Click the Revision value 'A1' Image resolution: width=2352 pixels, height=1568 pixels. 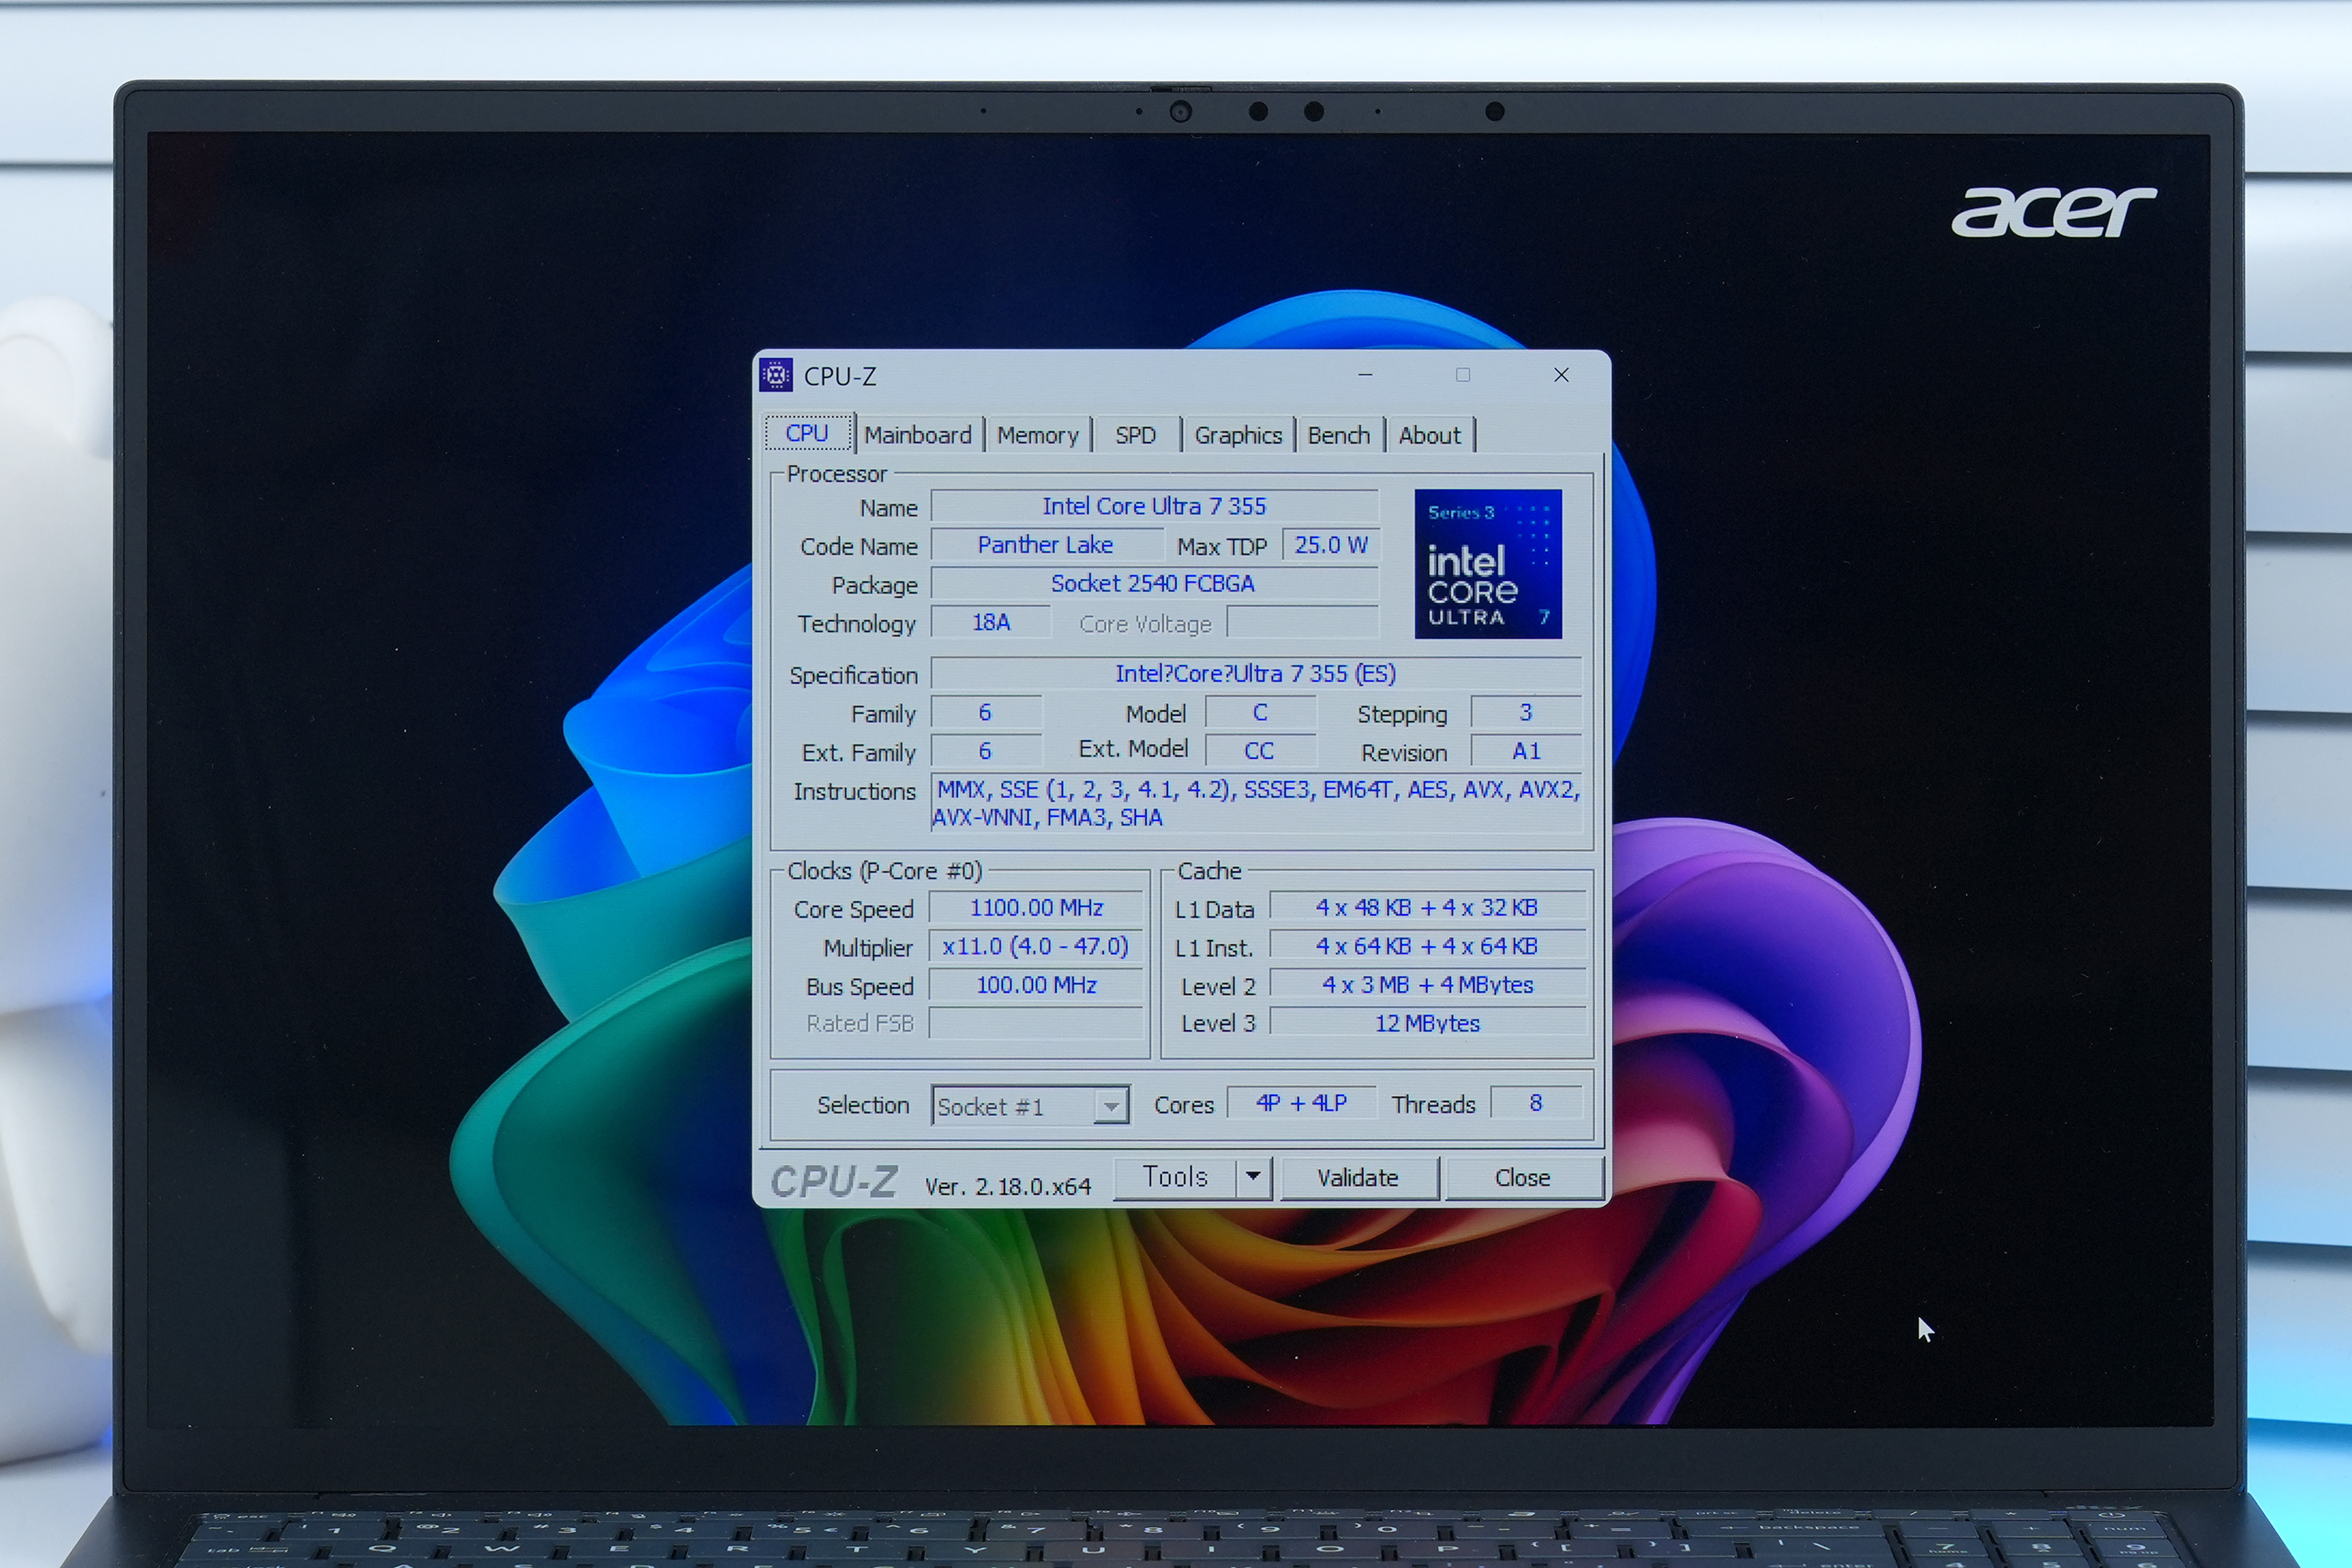click(1526, 751)
